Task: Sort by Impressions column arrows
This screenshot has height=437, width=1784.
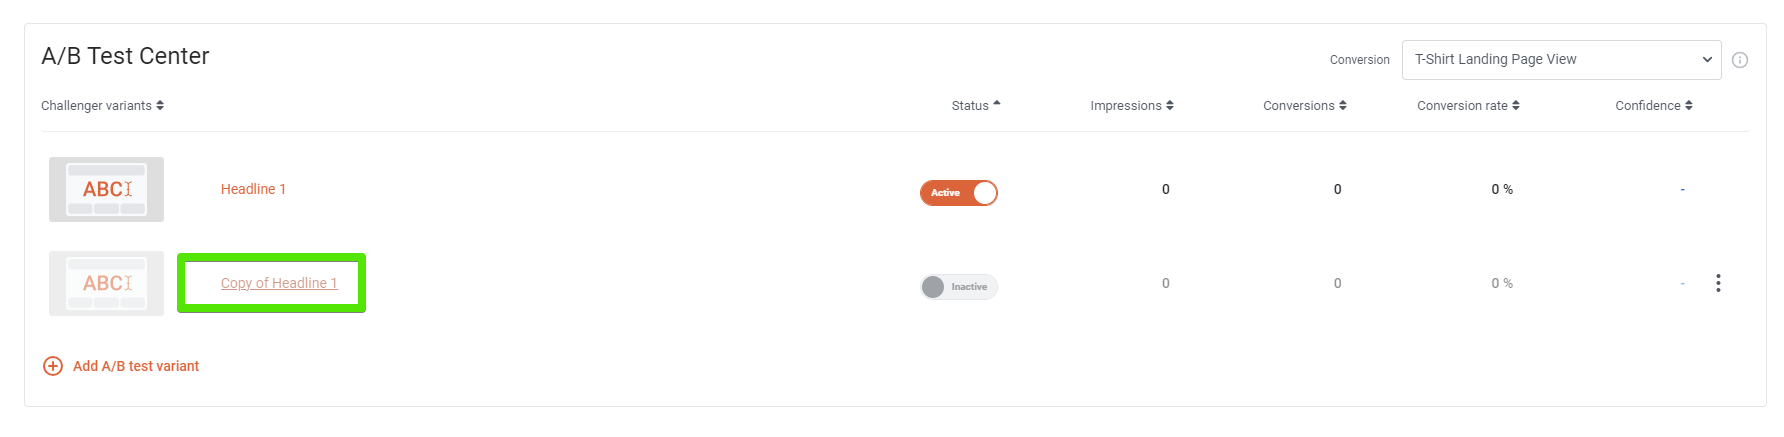Action: 1170,105
